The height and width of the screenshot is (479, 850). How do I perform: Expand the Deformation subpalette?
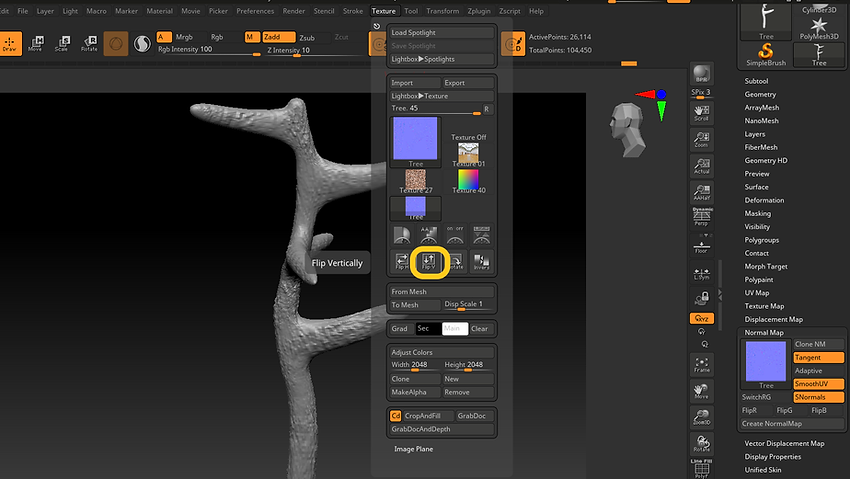coord(764,200)
